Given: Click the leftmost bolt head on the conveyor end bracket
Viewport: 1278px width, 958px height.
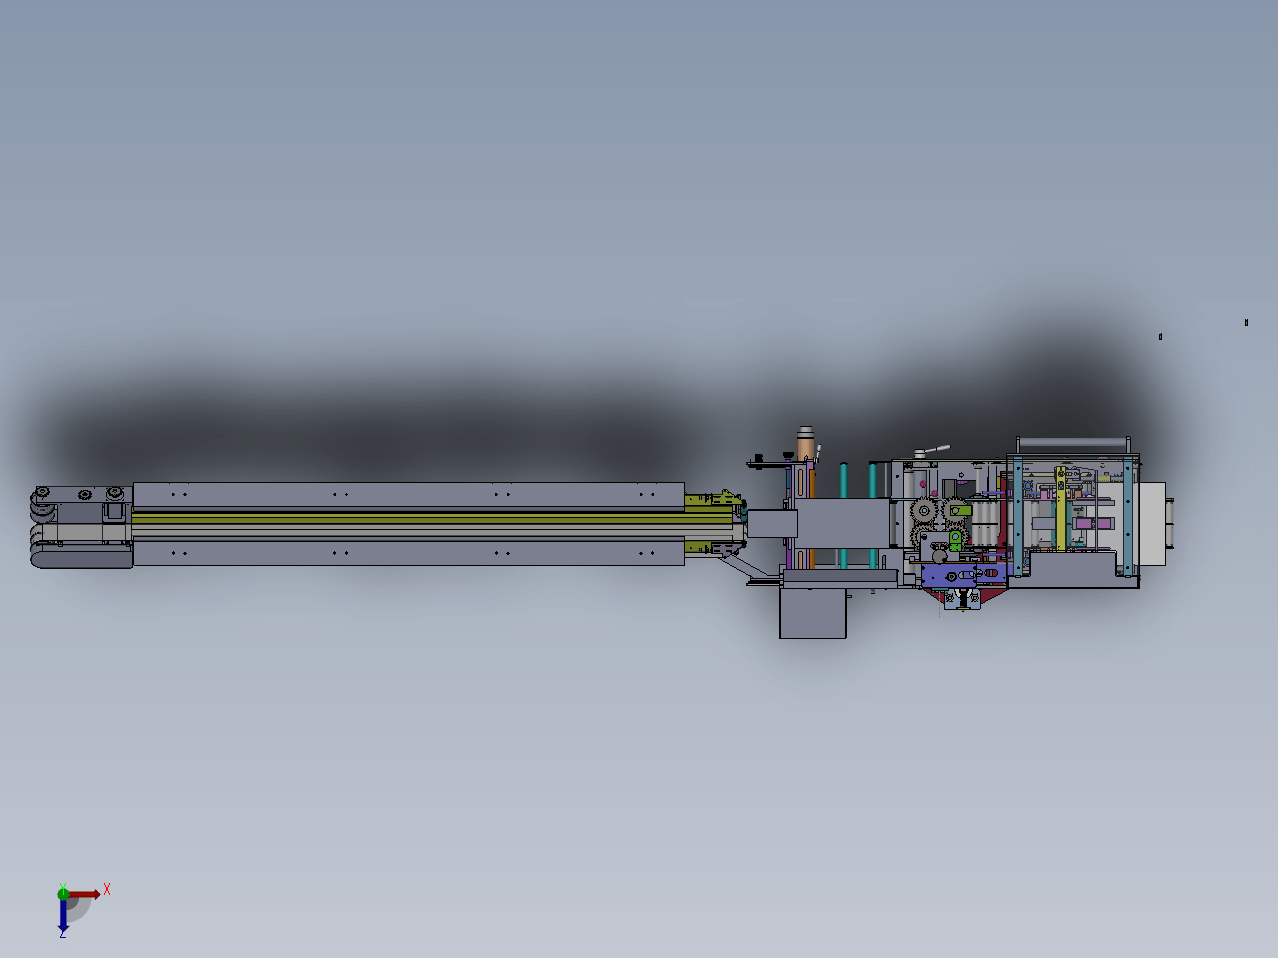Looking at the screenshot, I should click(42, 491).
